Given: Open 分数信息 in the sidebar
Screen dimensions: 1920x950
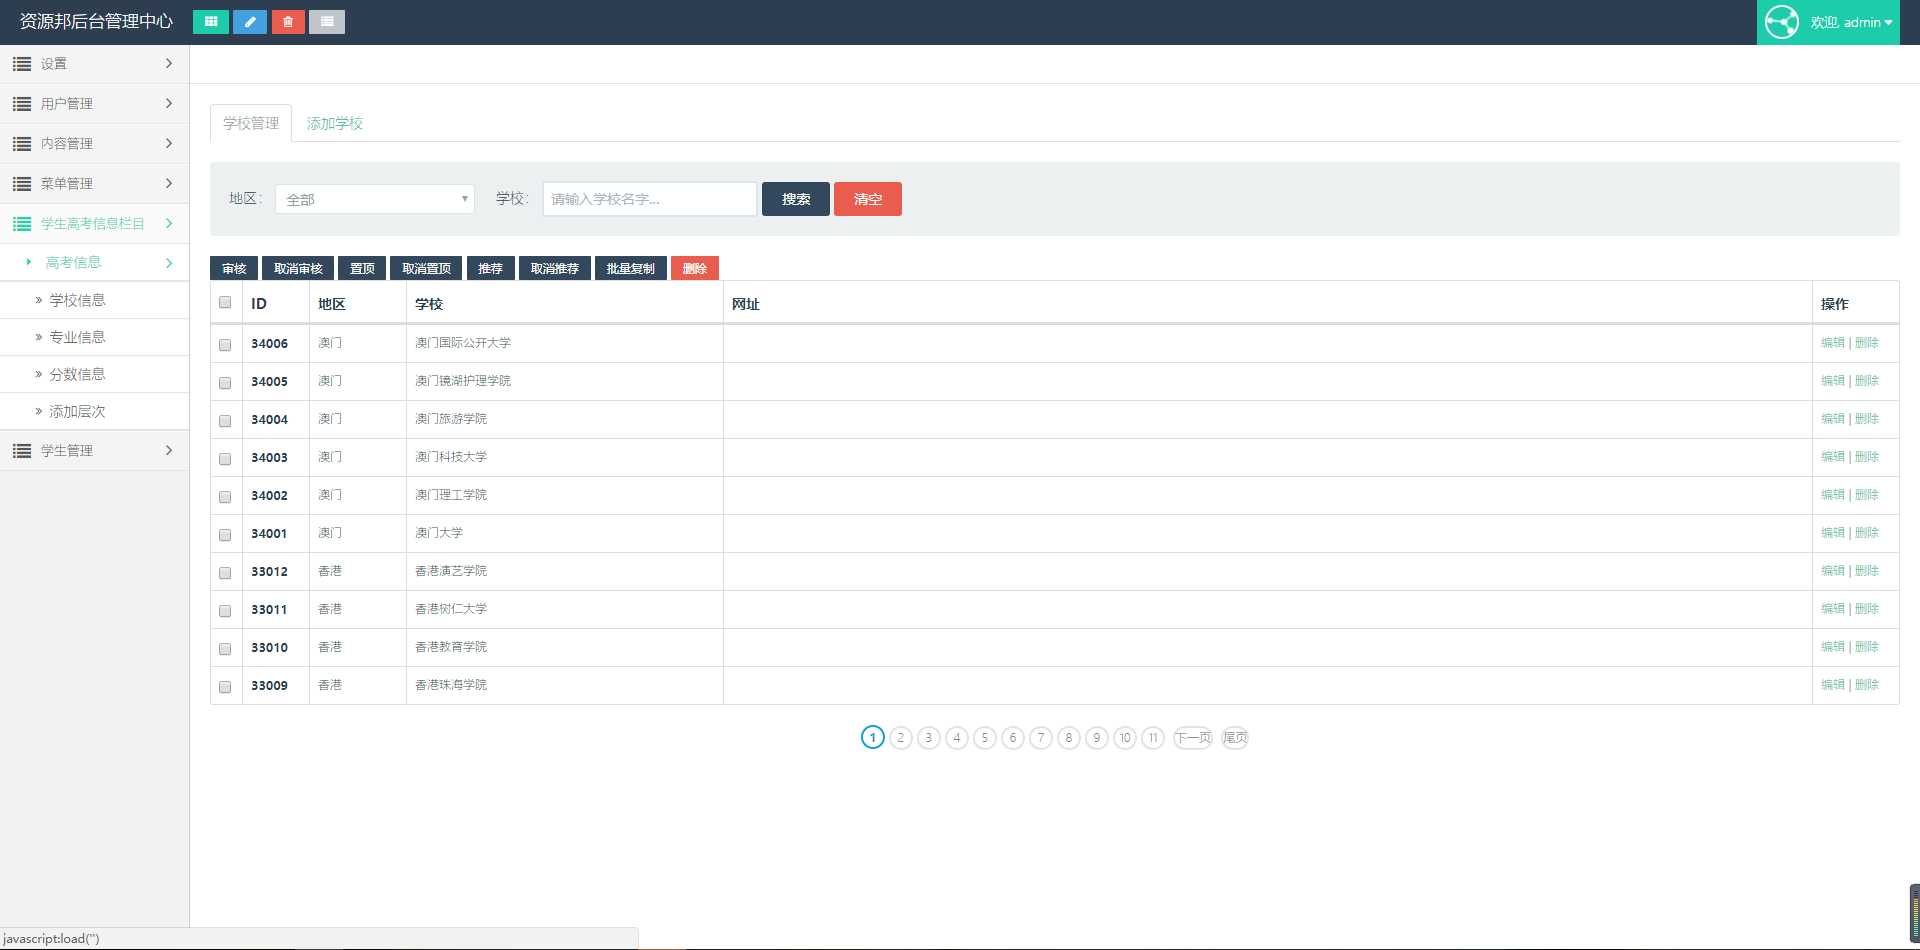Looking at the screenshot, I should click(77, 374).
